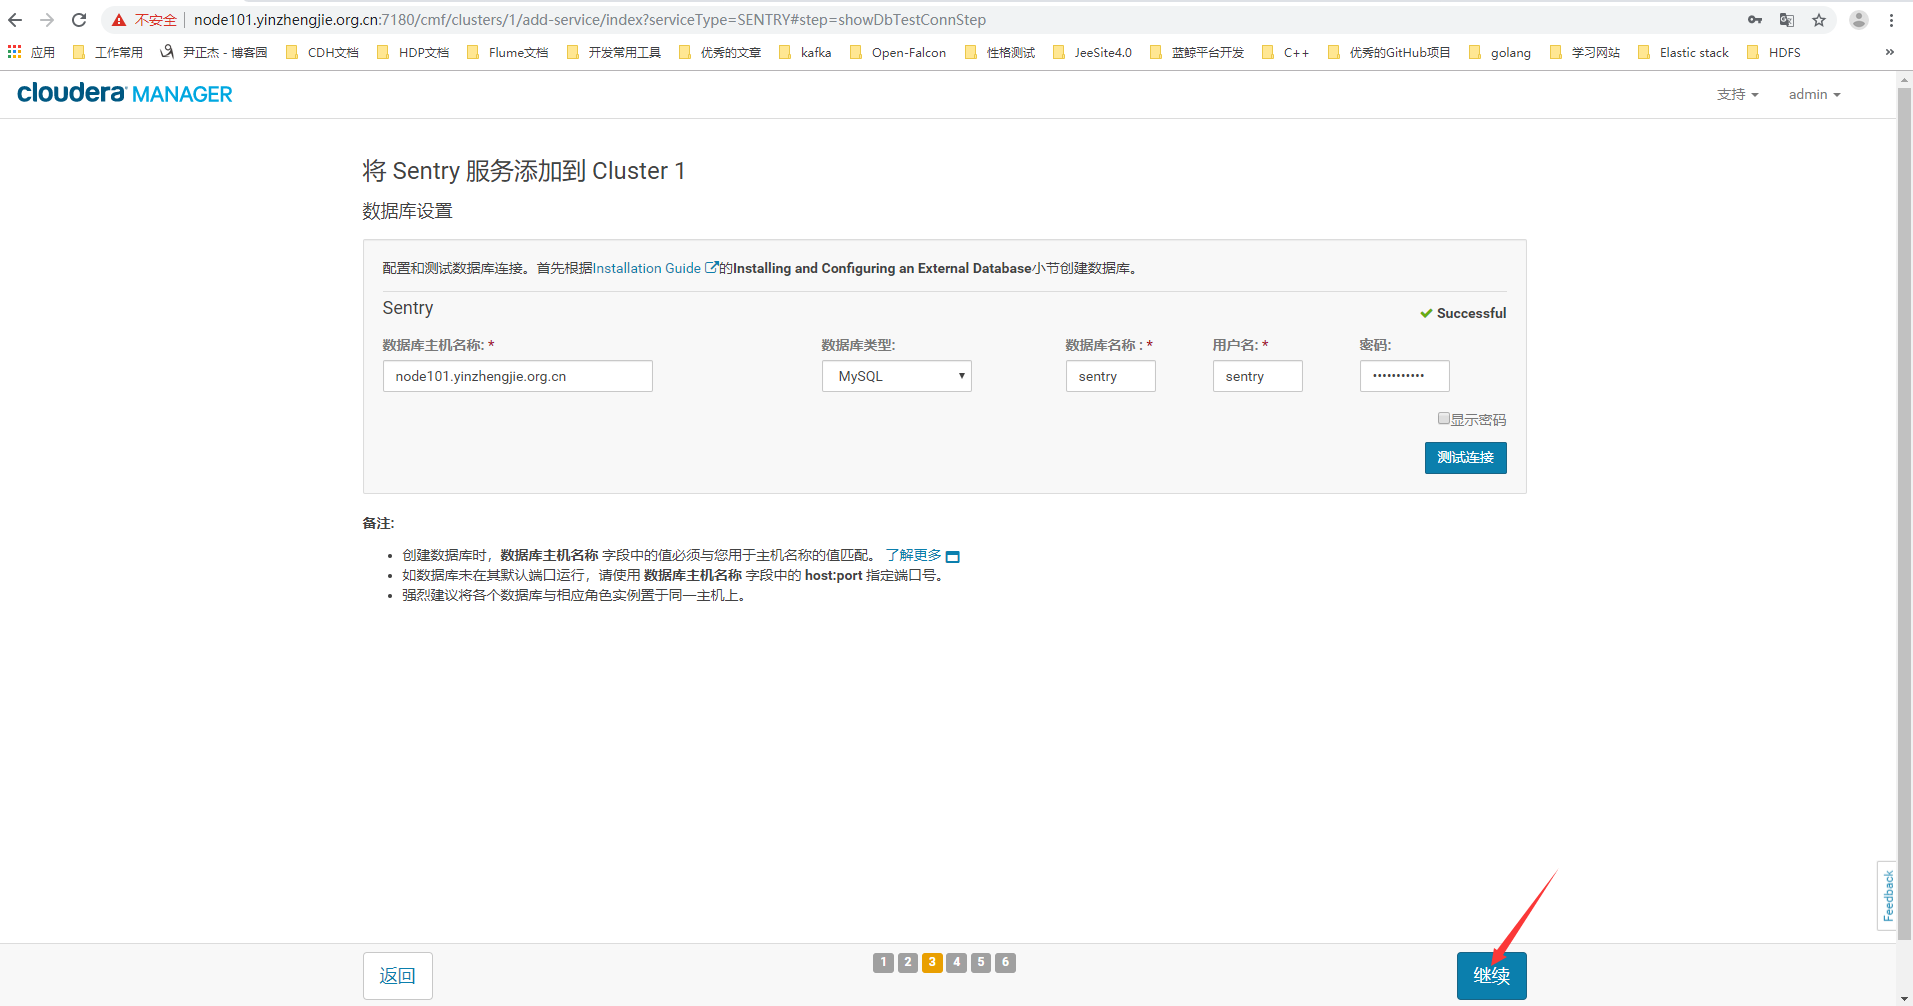Image resolution: width=1913 pixels, height=1006 pixels.
Task: Open the browser three-dot menu
Action: (x=1891, y=20)
